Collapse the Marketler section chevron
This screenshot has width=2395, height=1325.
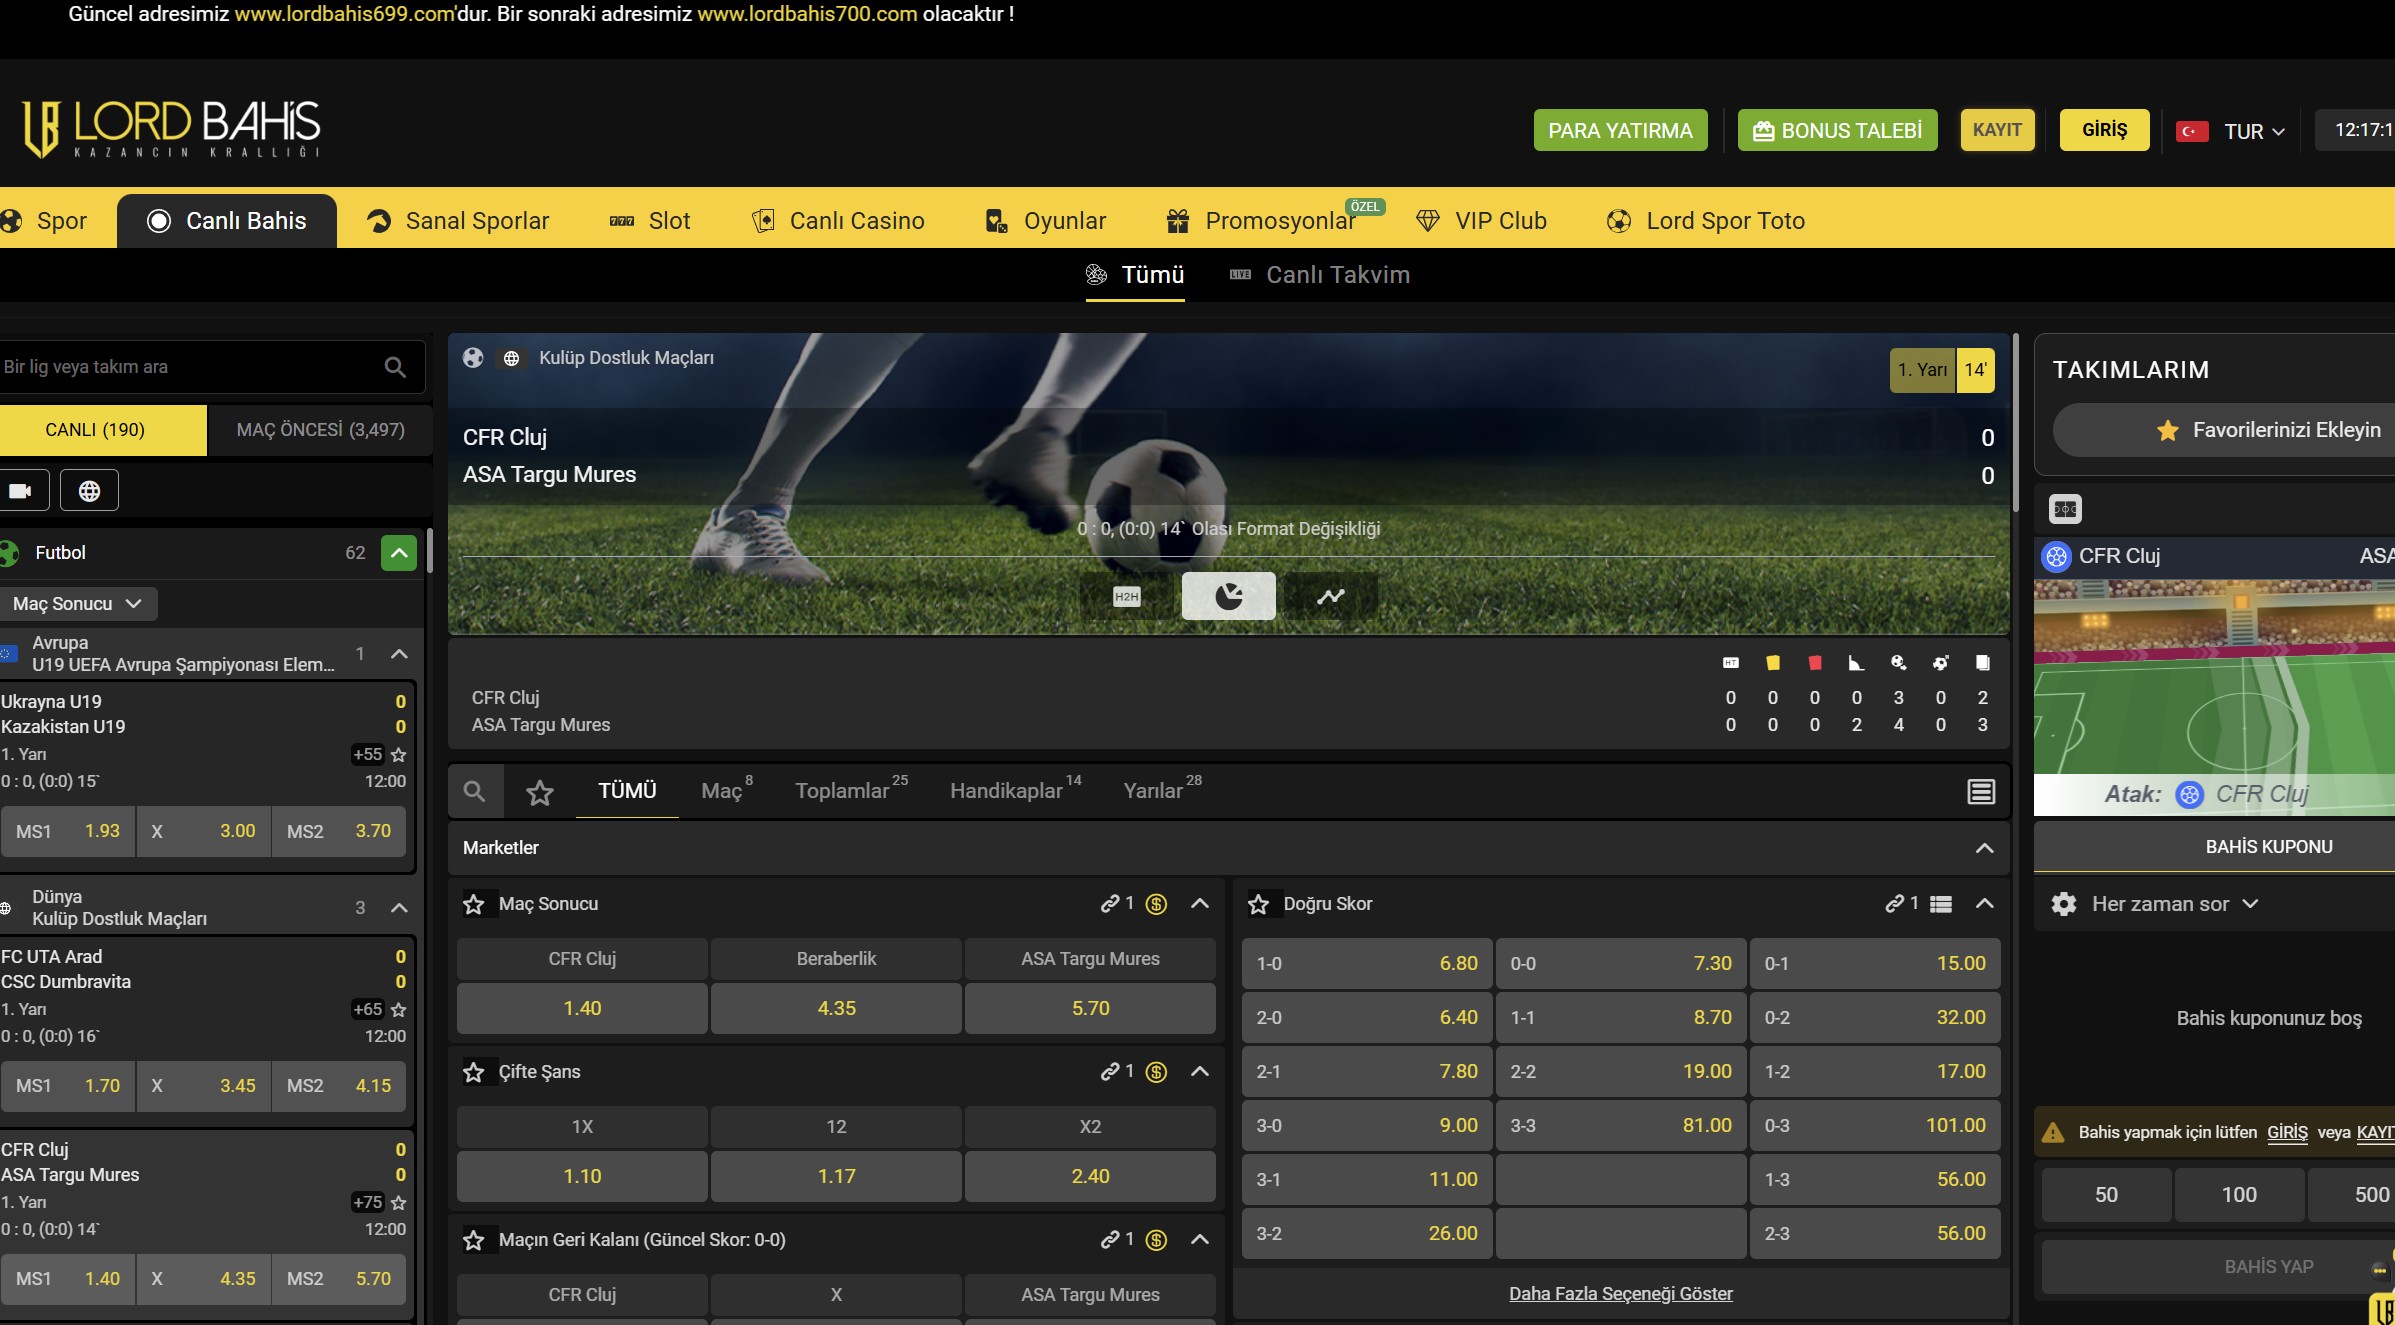click(x=1984, y=848)
